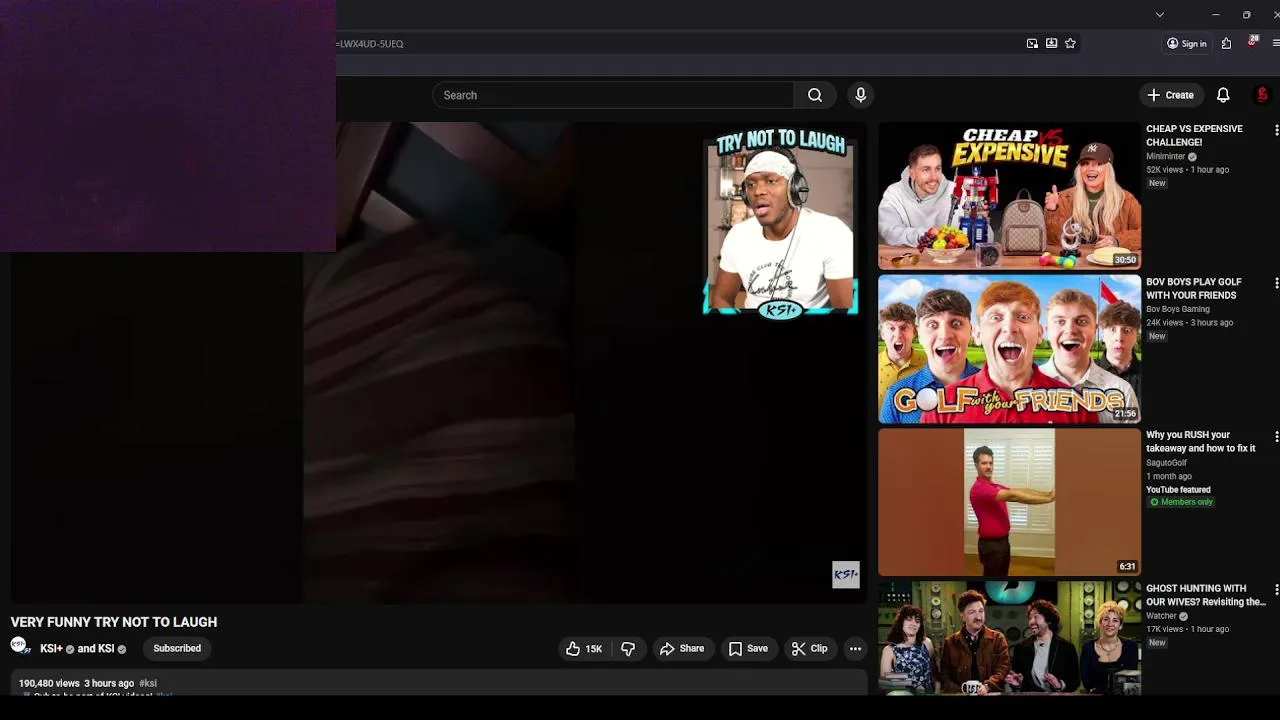The height and width of the screenshot is (720, 1280).
Task: Click the install app icon in address bar
Action: [1051, 44]
